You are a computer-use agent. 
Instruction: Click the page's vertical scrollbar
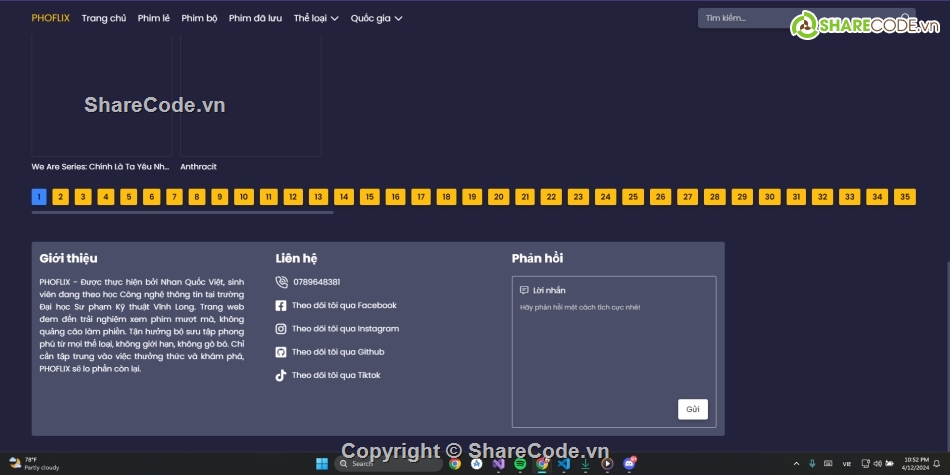click(947, 354)
